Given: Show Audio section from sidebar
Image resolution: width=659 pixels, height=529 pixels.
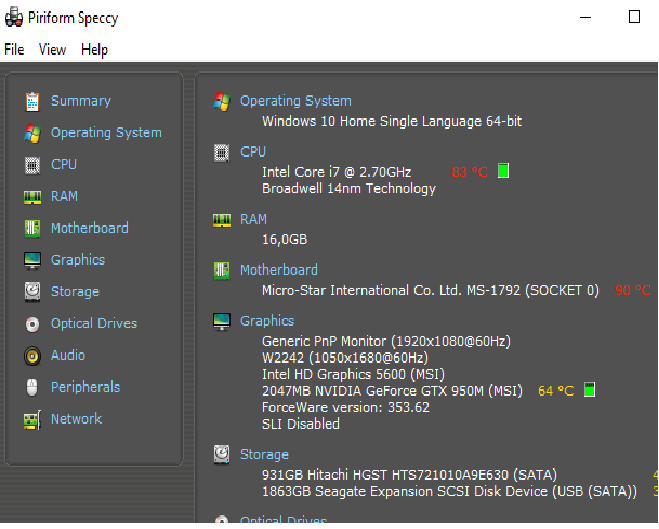Looking at the screenshot, I should (68, 355).
